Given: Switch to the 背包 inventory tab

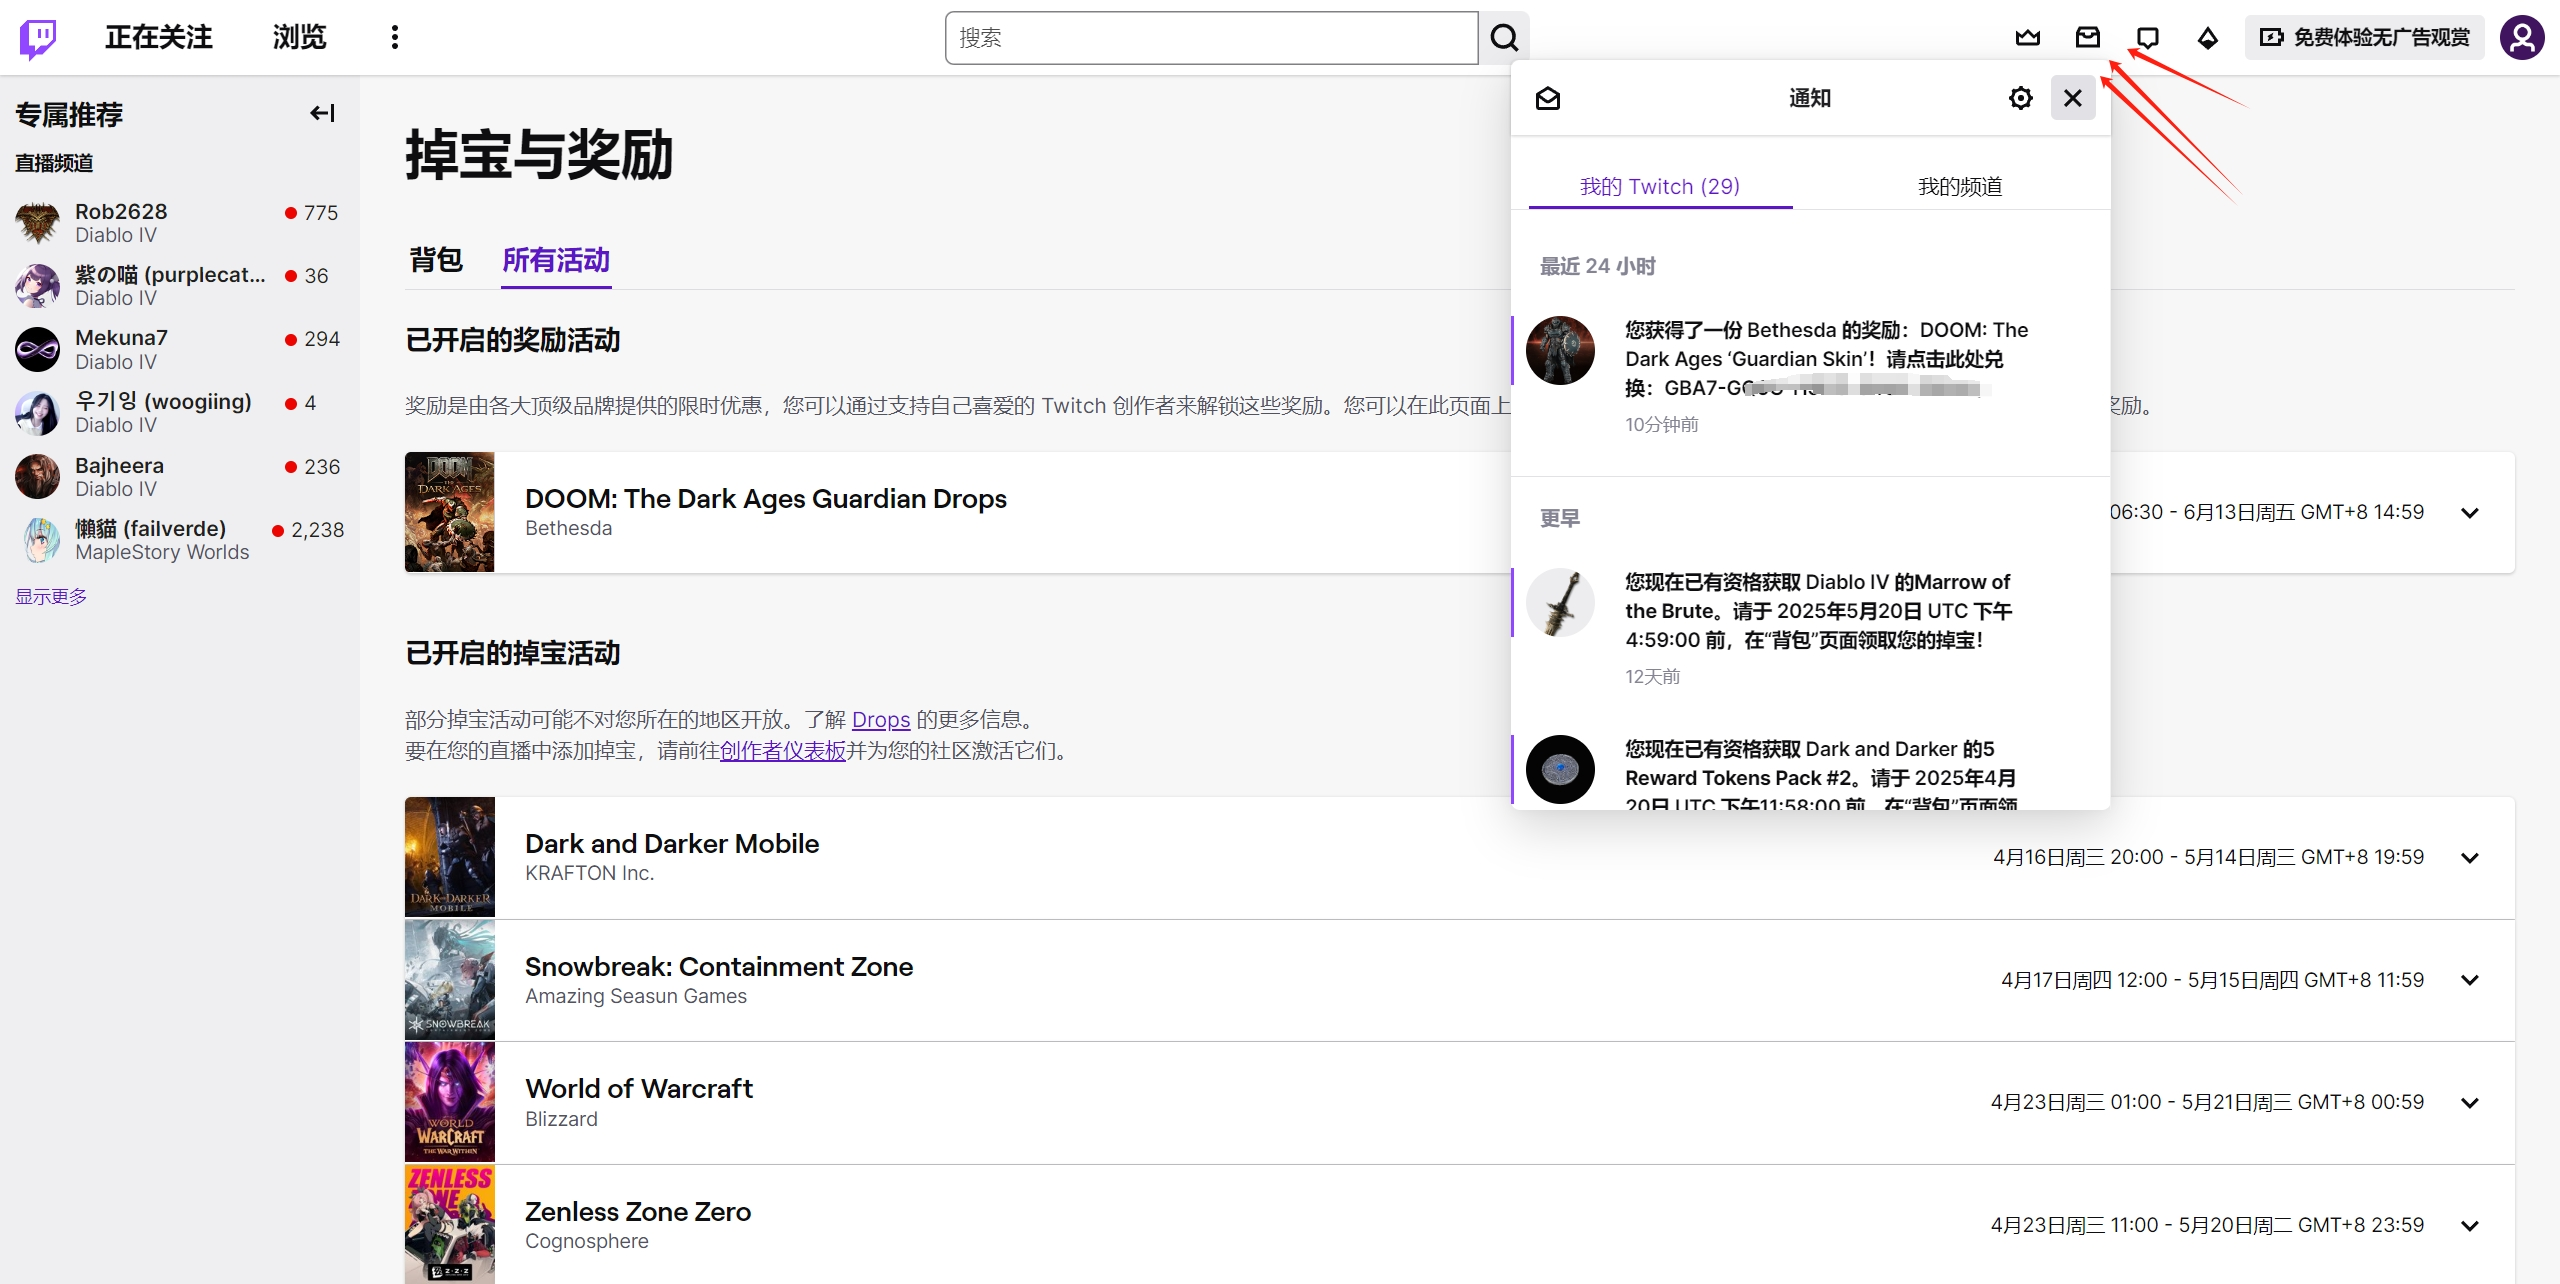Looking at the screenshot, I should coord(436,260).
